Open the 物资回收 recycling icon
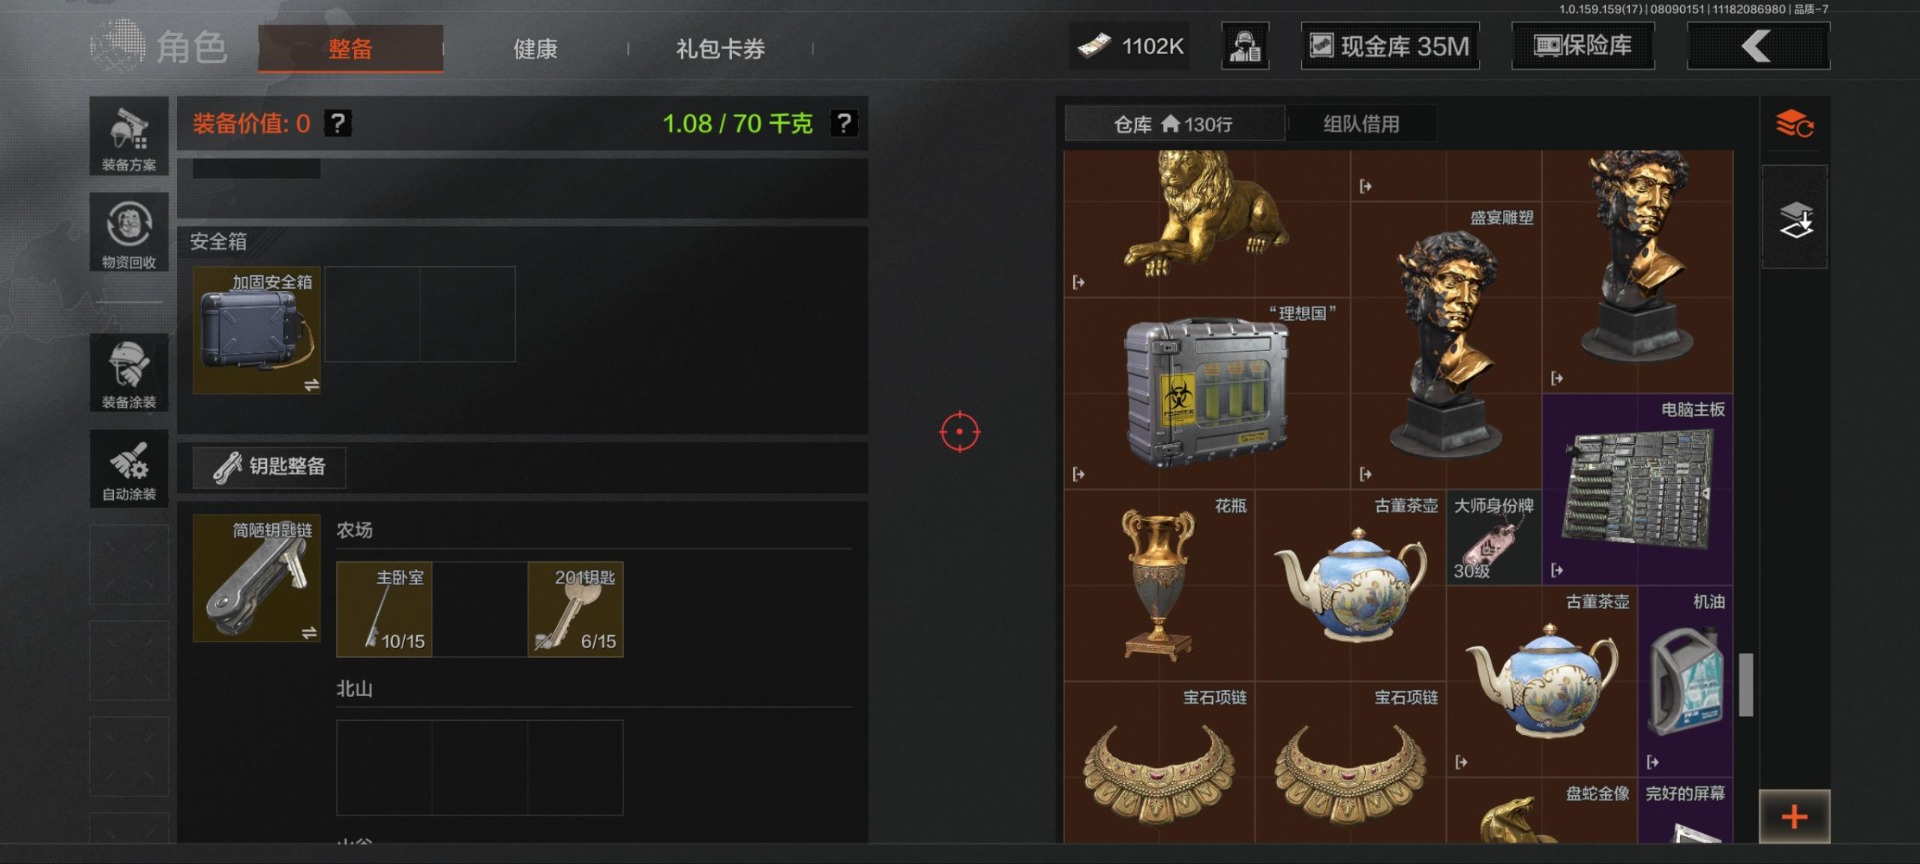 click(129, 232)
